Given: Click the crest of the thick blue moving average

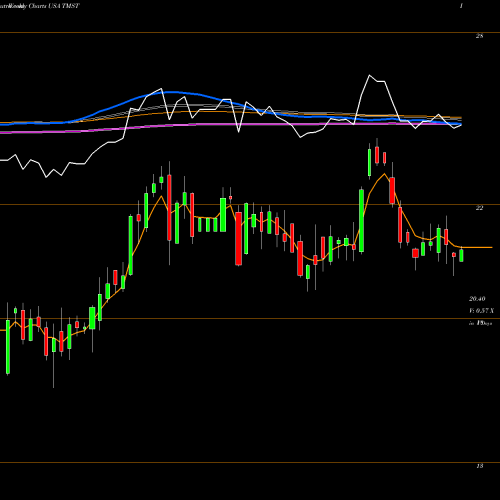Looking at the screenshot, I should (172, 92).
